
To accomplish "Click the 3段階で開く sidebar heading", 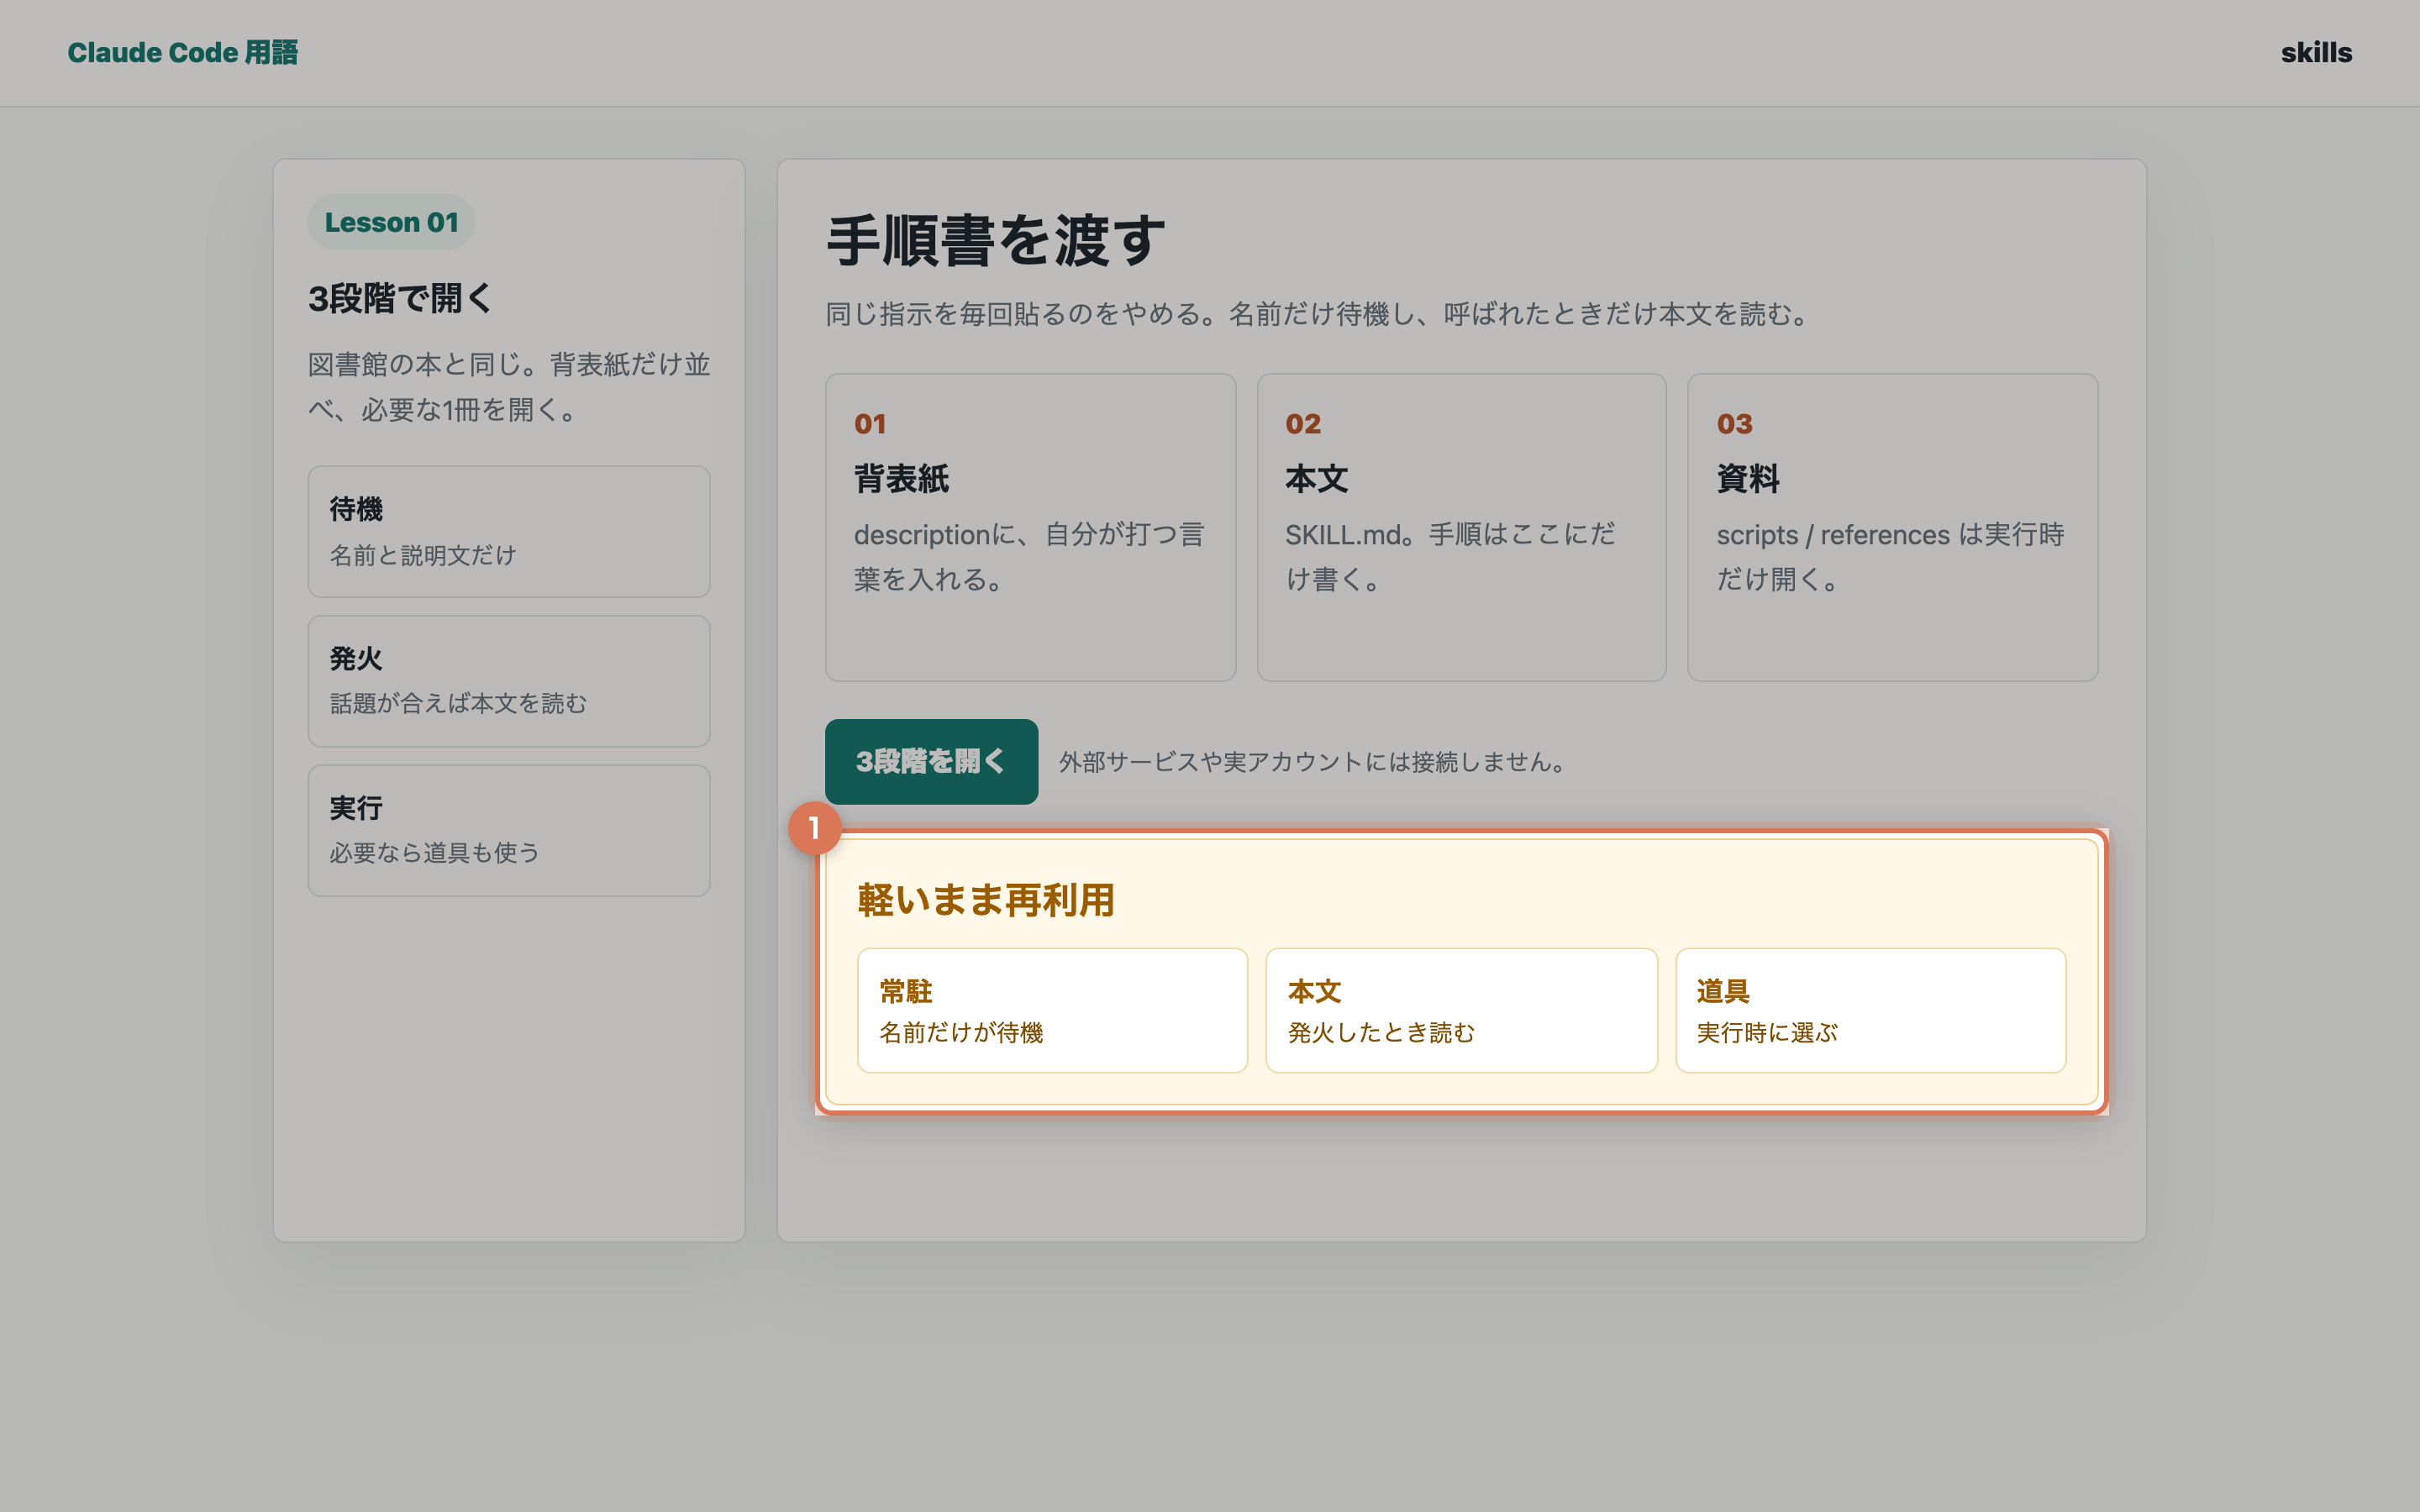I will [x=400, y=298].
